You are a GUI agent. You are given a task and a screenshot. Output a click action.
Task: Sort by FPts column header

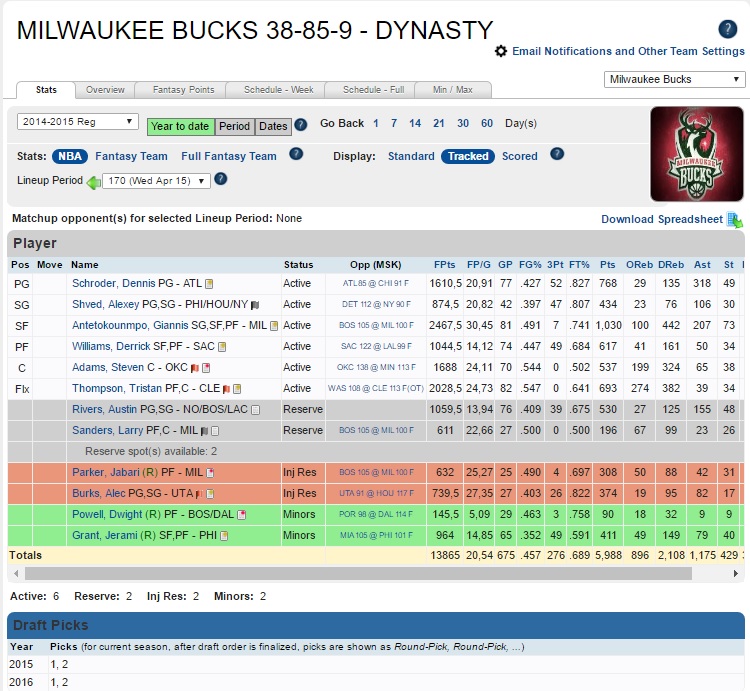[444, 265]
